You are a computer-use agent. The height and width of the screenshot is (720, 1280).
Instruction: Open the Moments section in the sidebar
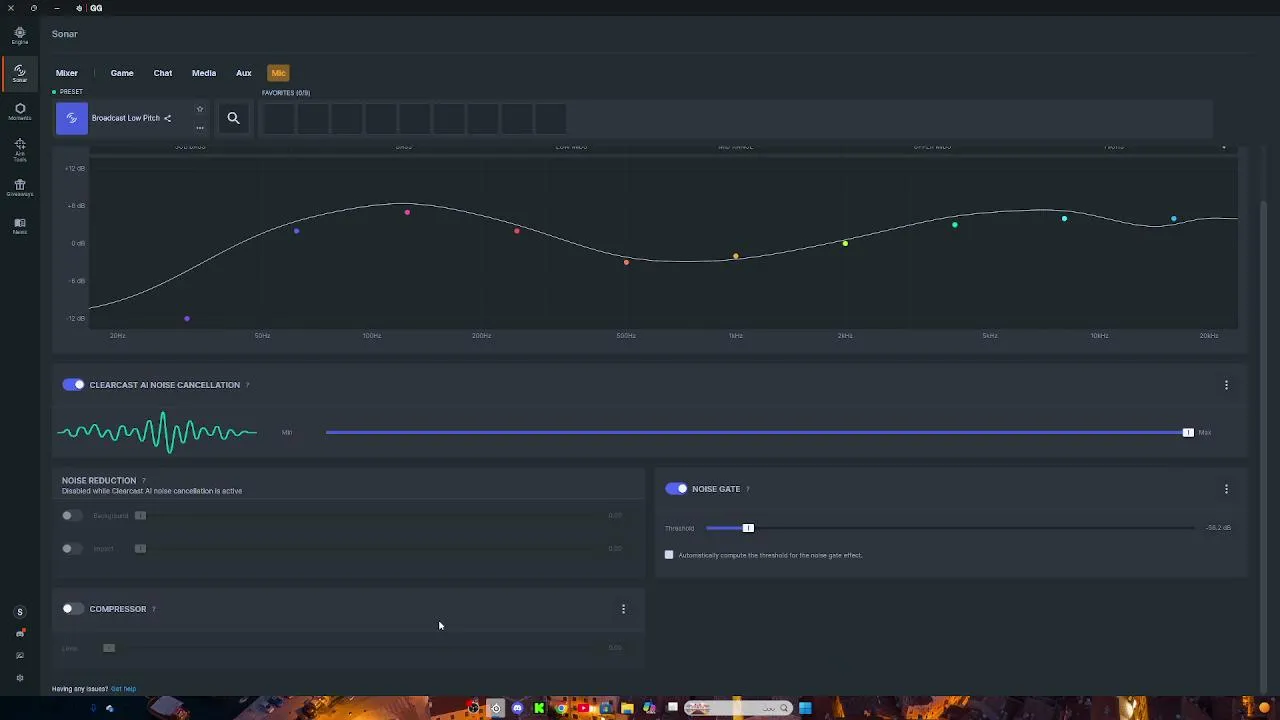[x=19, y=112]
